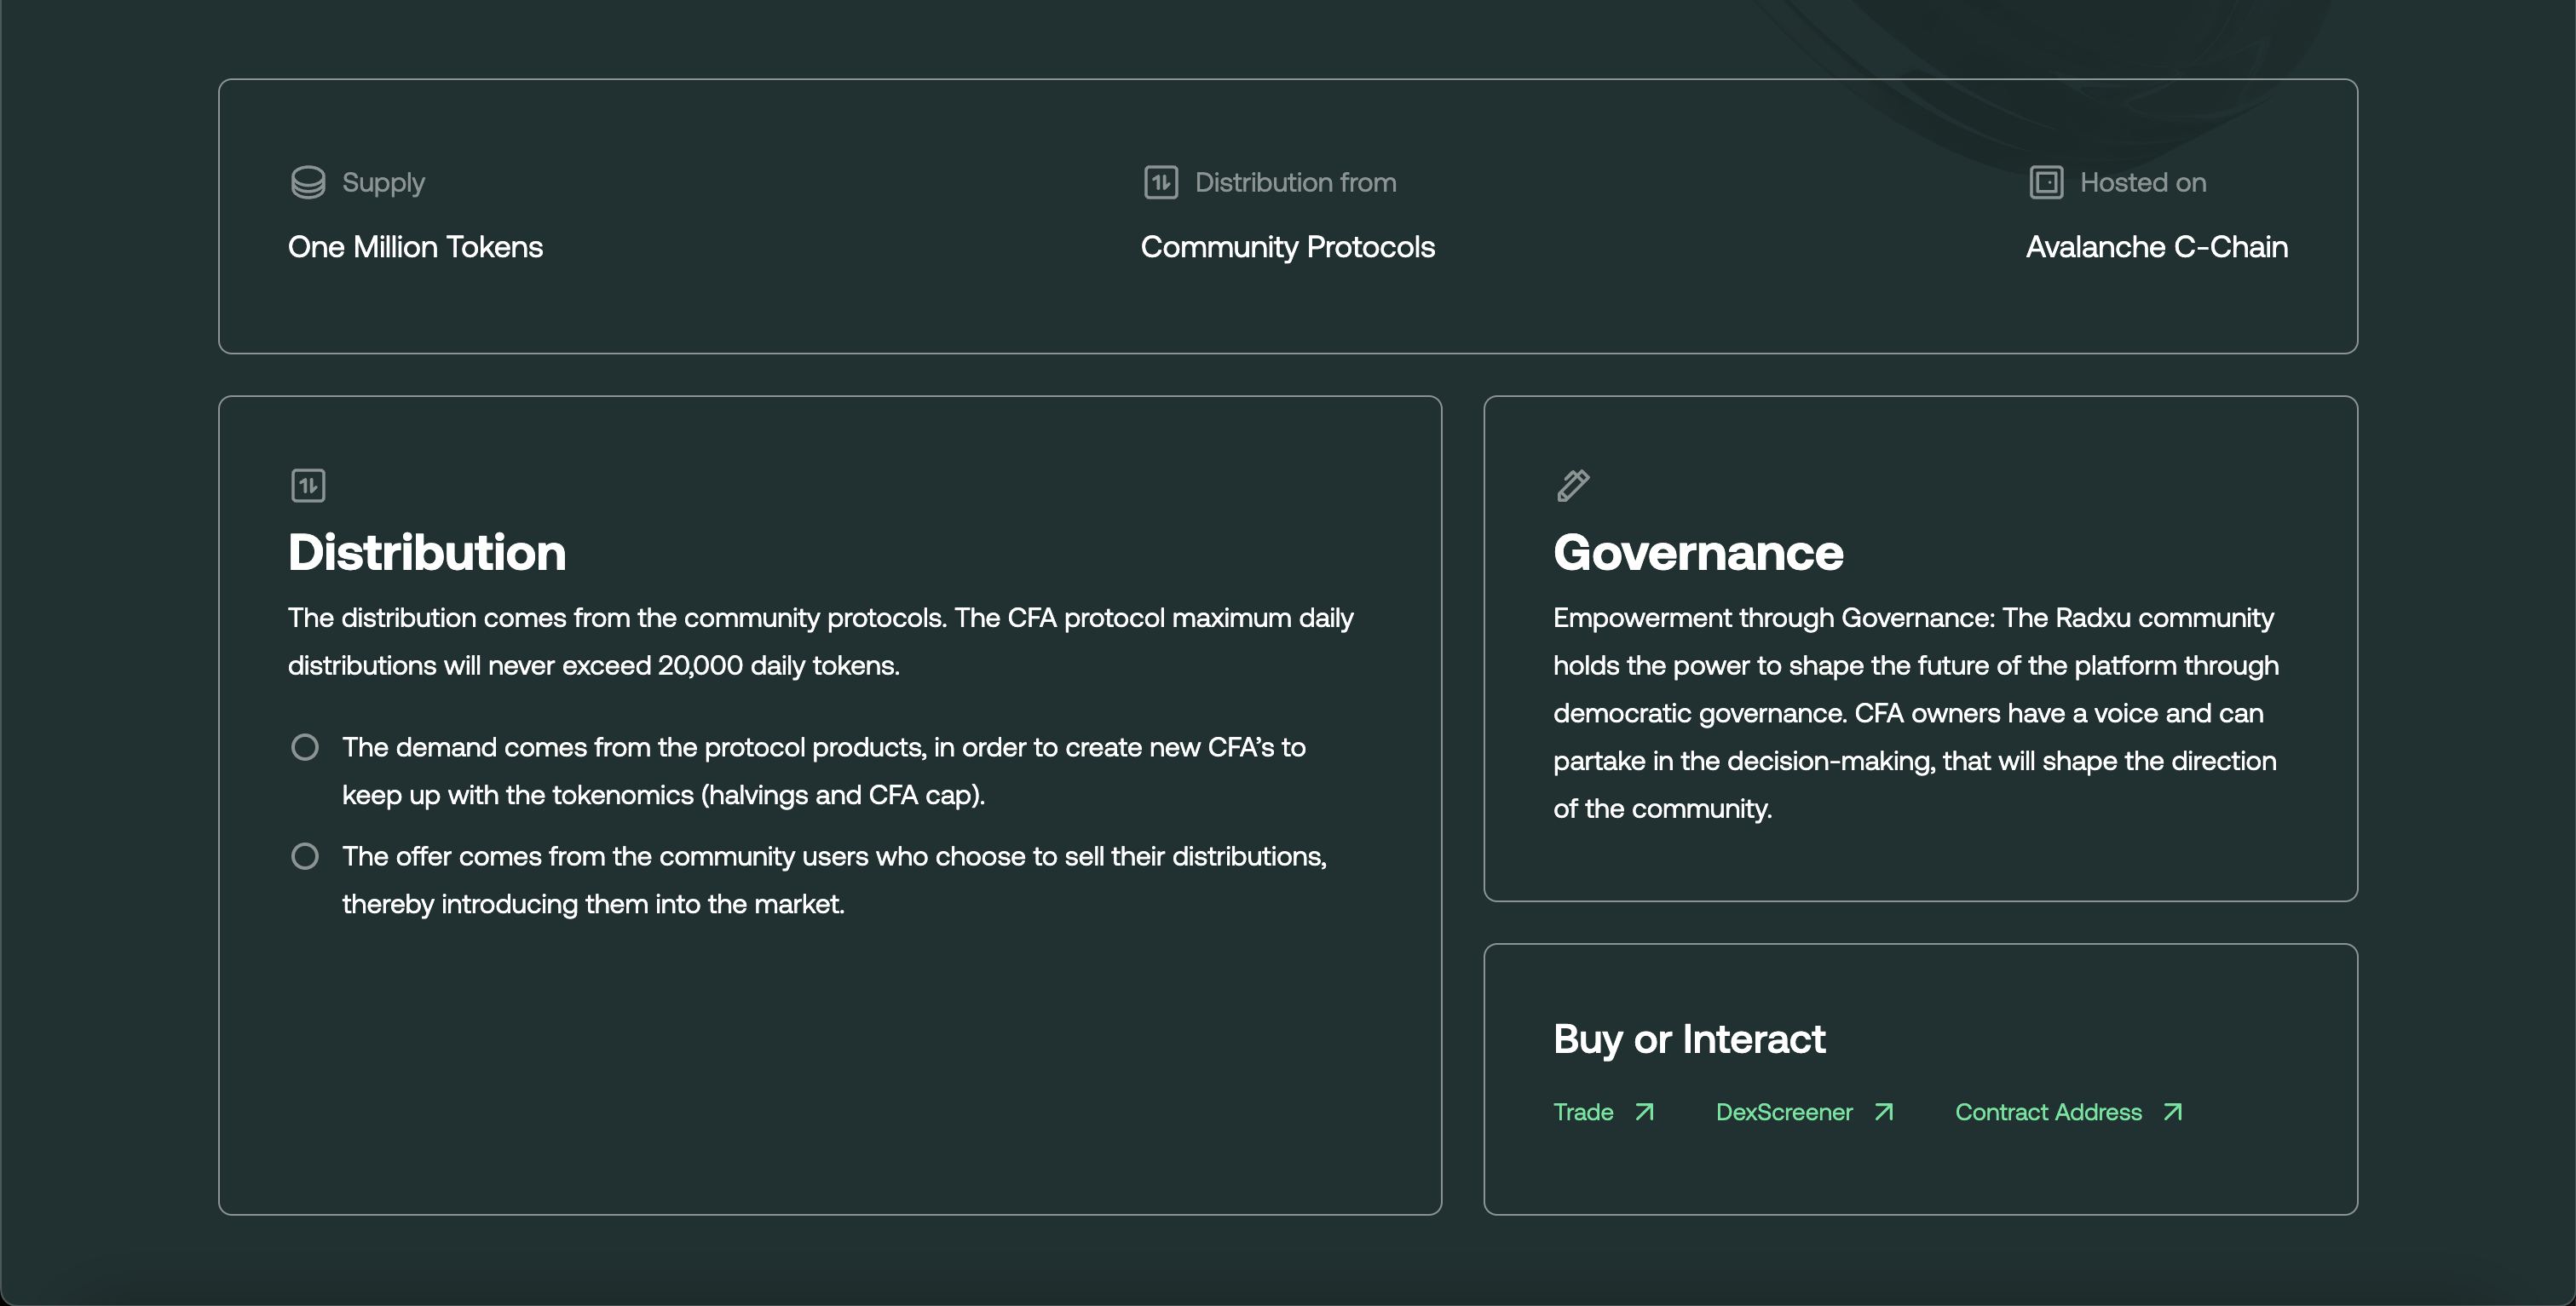Click the arrow icon beside Contract Address
Image resolution: width=2576 pixels, height=1306 pixels.
coord(2170,1112)
